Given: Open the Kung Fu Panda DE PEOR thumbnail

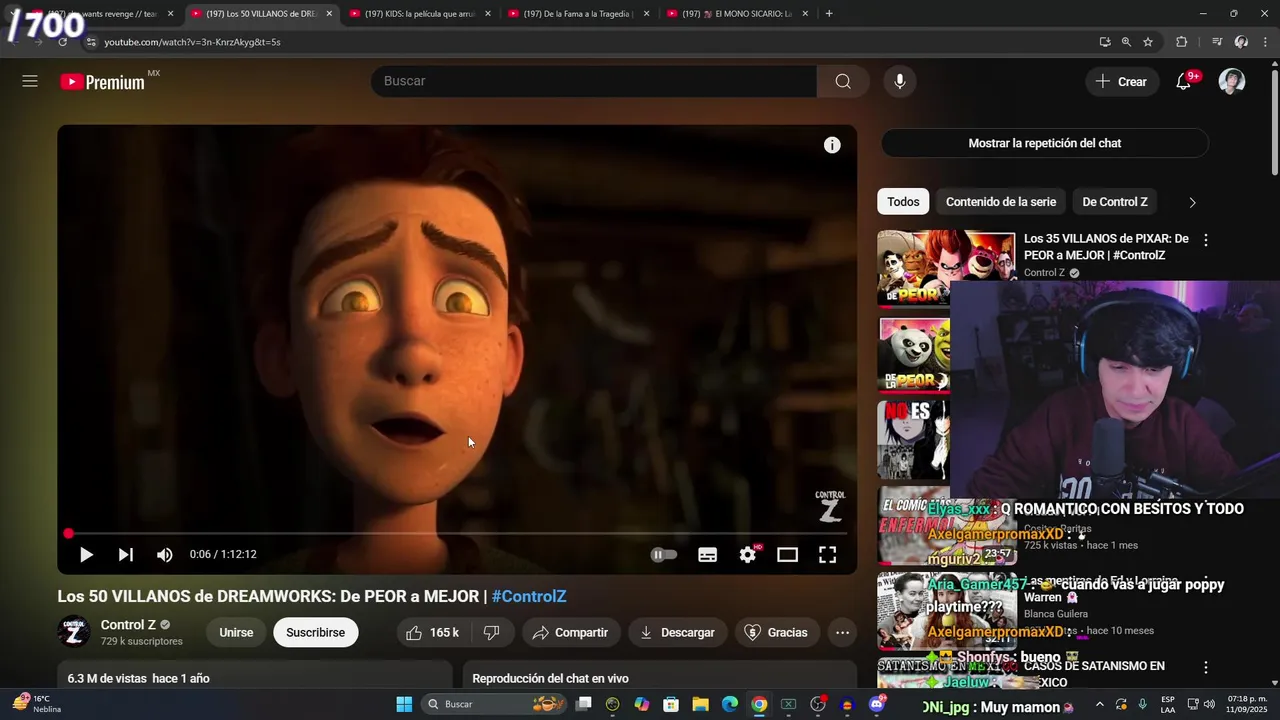Looking at the screenshot, I should (914, 354).
